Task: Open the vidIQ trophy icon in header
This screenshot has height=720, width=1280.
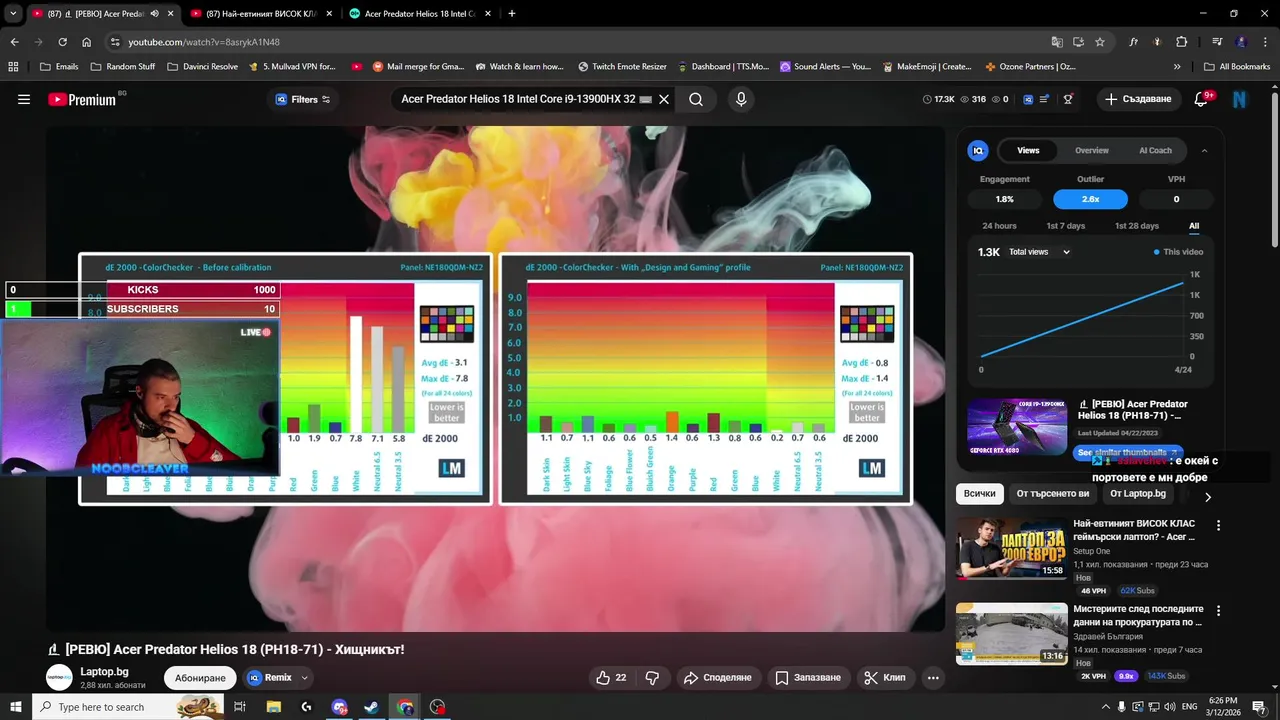Action: (1068, 99)
